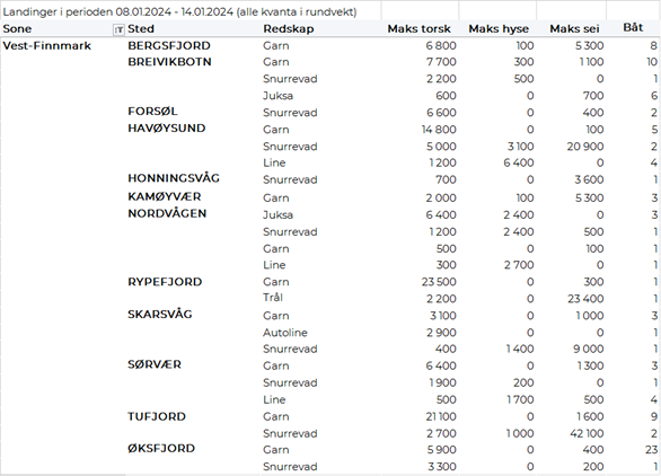Click the TUFJORD place label
Image resolution: width=661 pixels, height=476 pixels.
[157, 415]
